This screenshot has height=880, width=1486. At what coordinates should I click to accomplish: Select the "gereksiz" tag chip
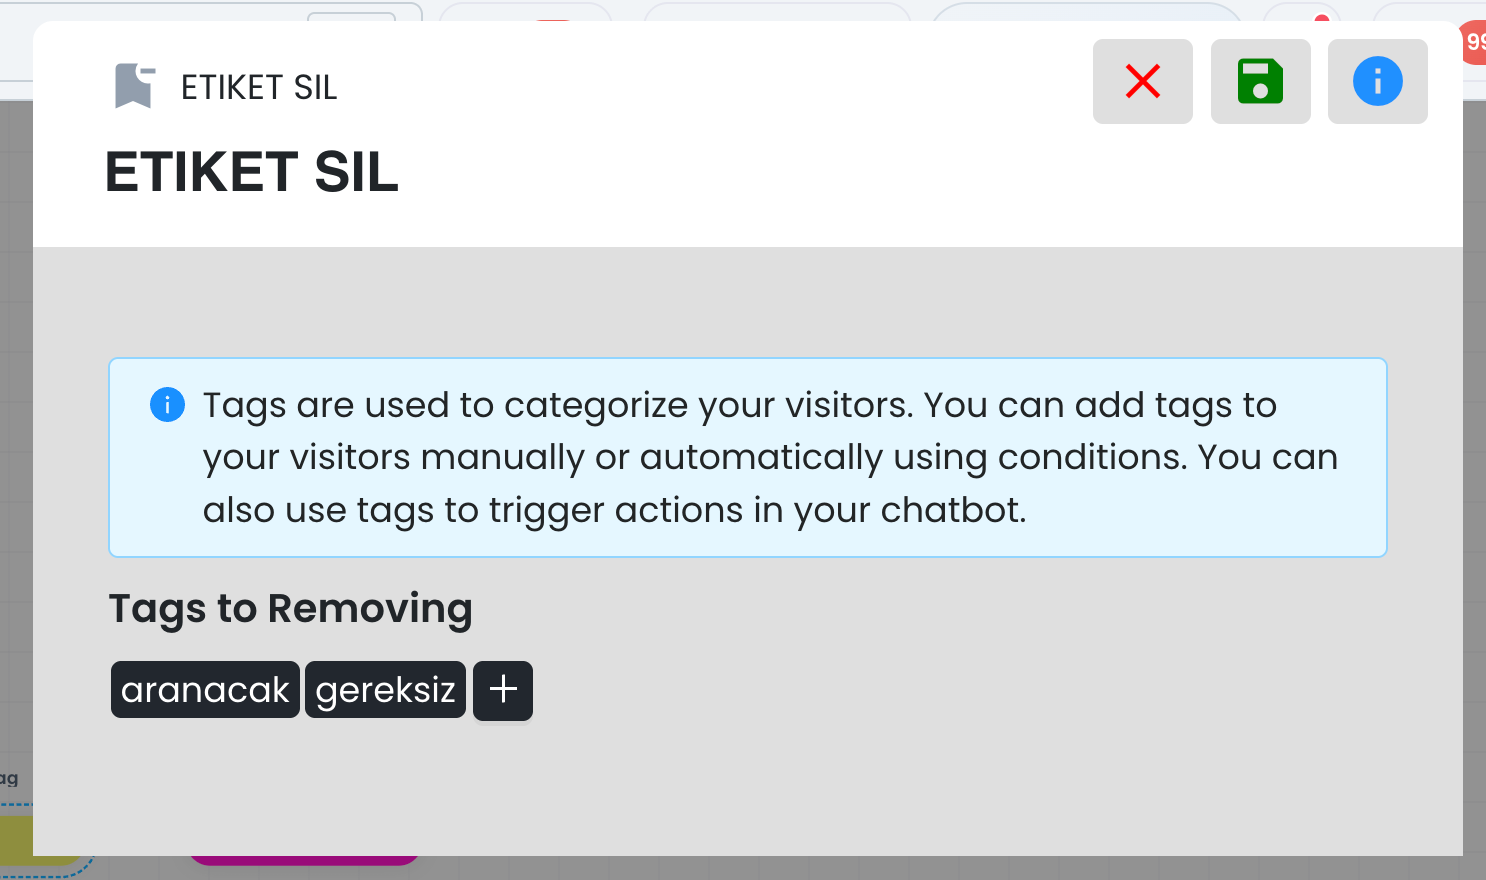385,690
